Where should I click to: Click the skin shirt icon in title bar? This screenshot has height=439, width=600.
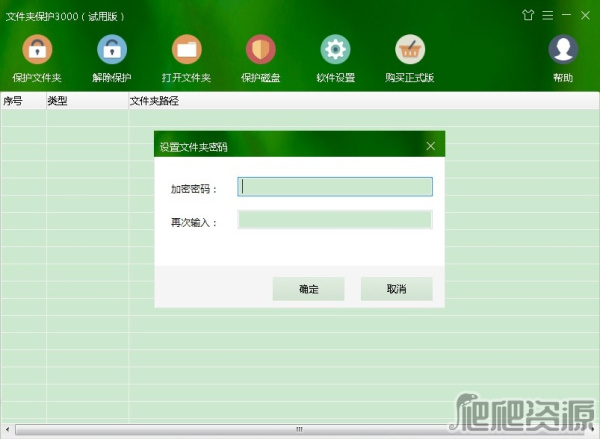point(528,15)
